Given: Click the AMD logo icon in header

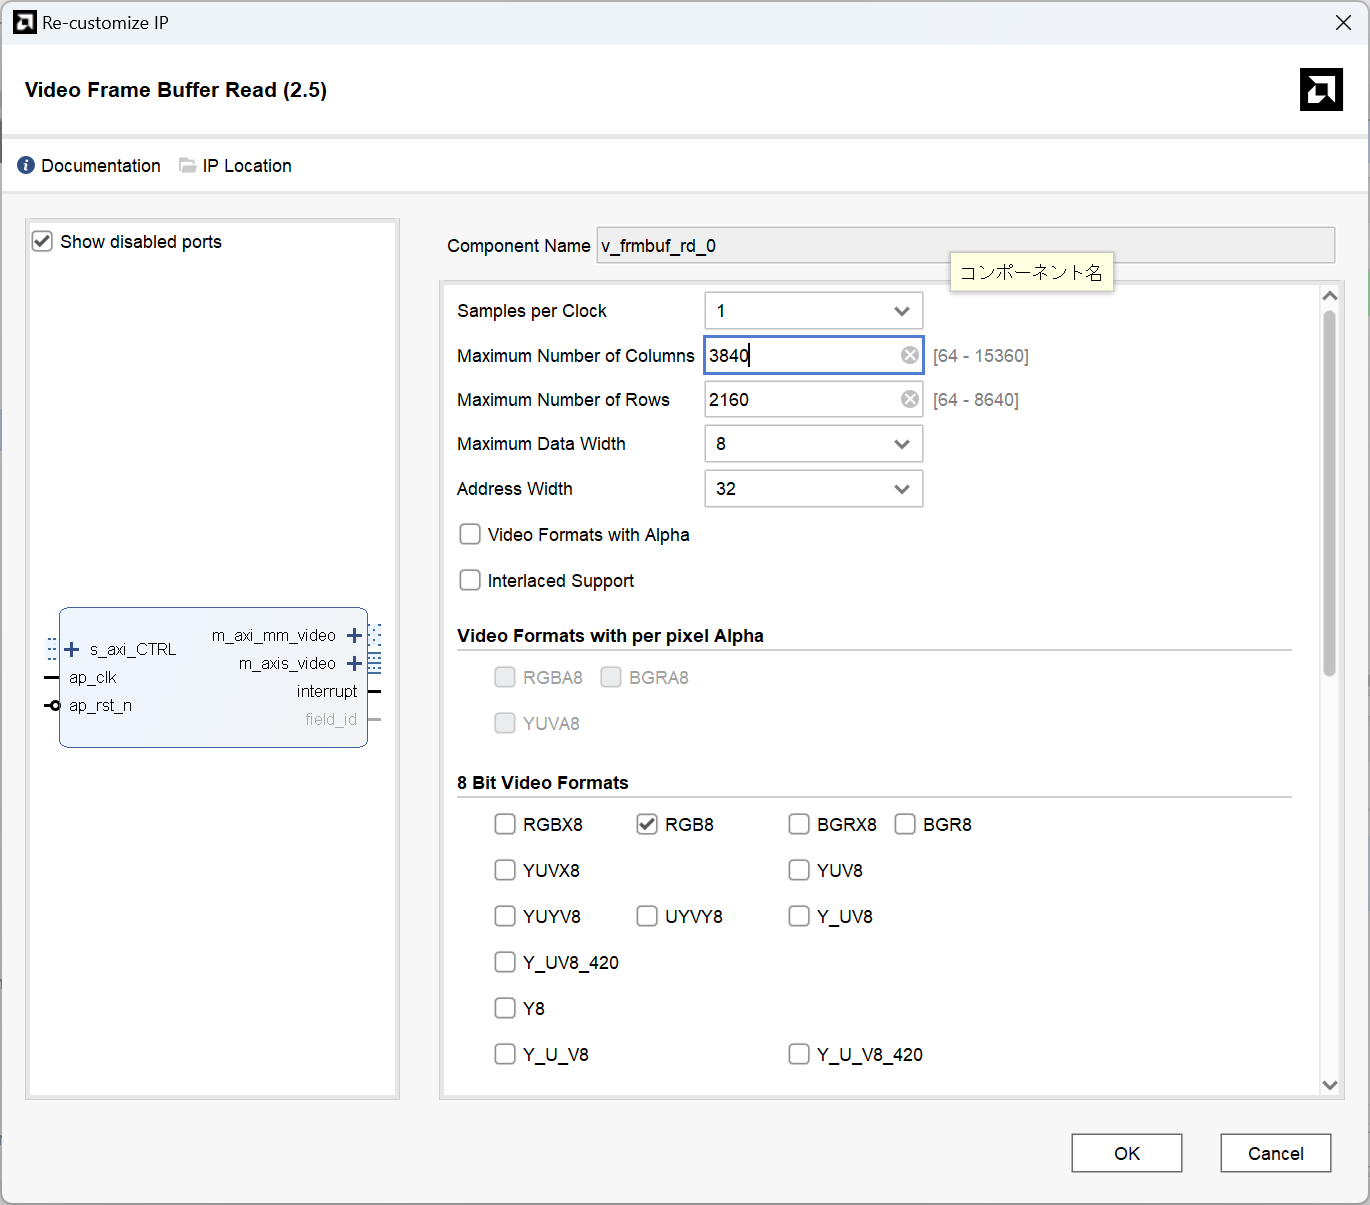Looking at the screenshot, I should pyautogui.click(x=1320, y=90).
